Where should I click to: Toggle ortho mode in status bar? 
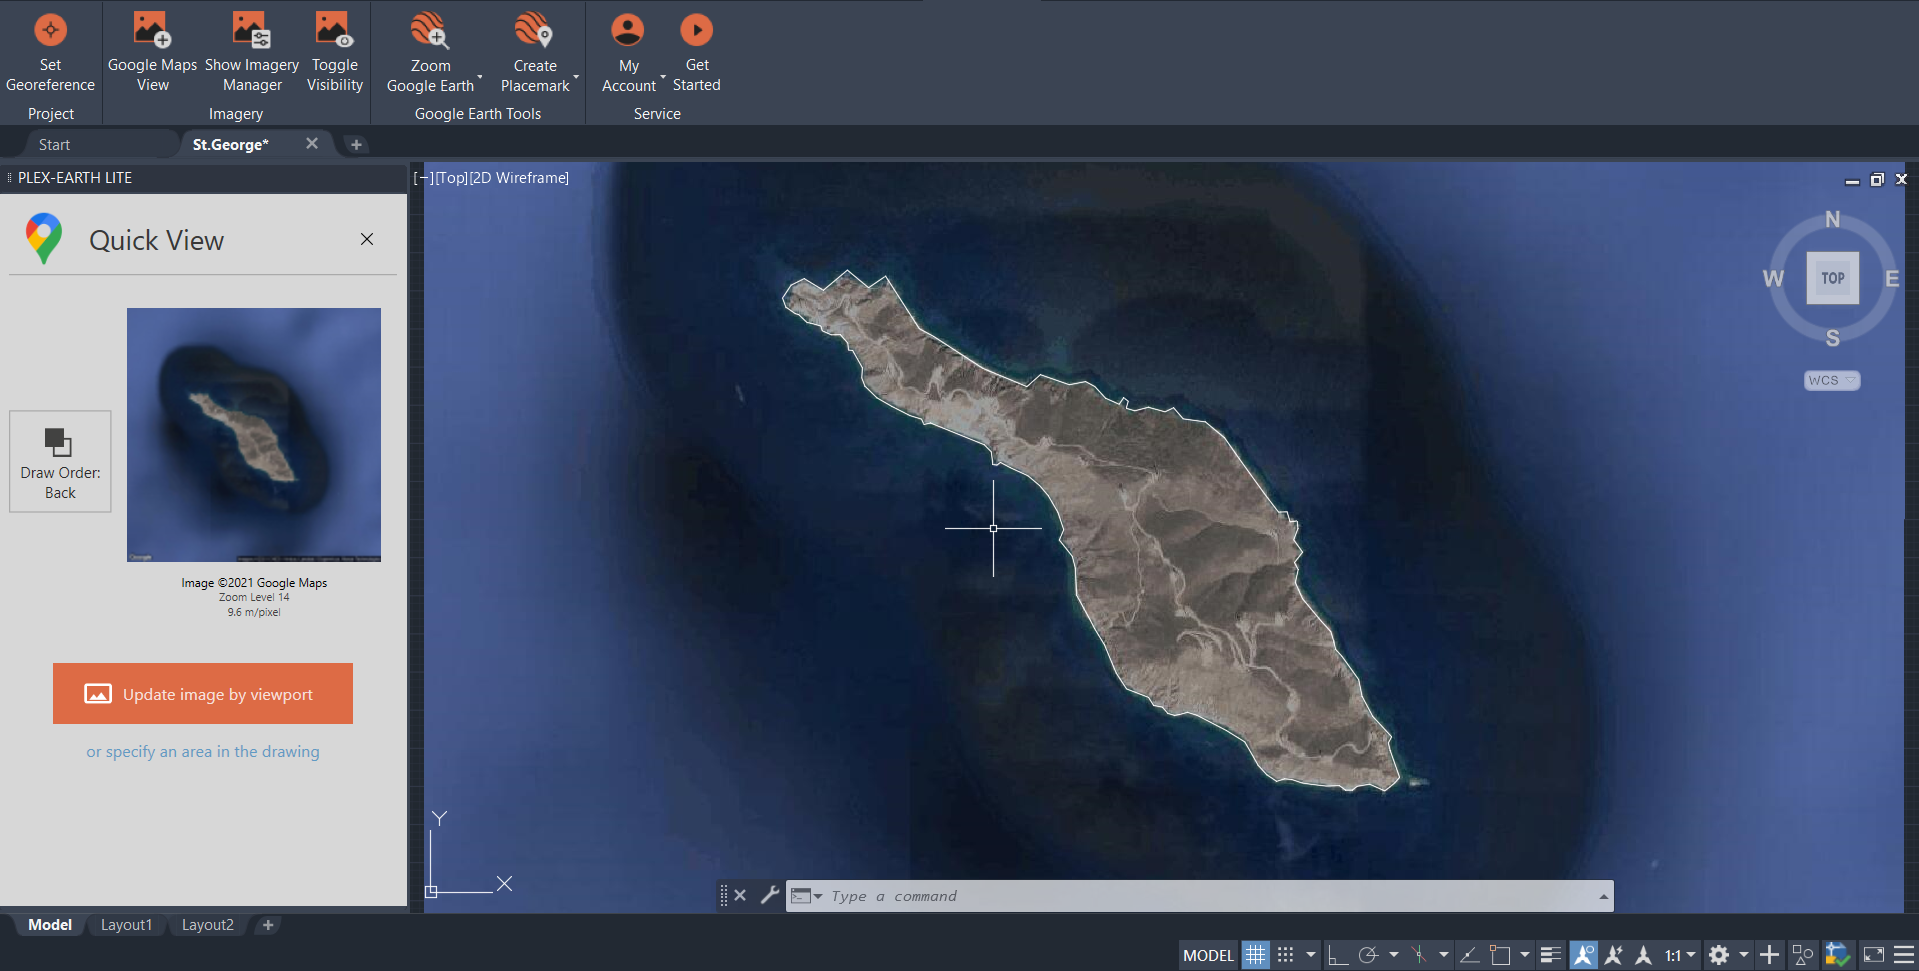coord(1338,955)
